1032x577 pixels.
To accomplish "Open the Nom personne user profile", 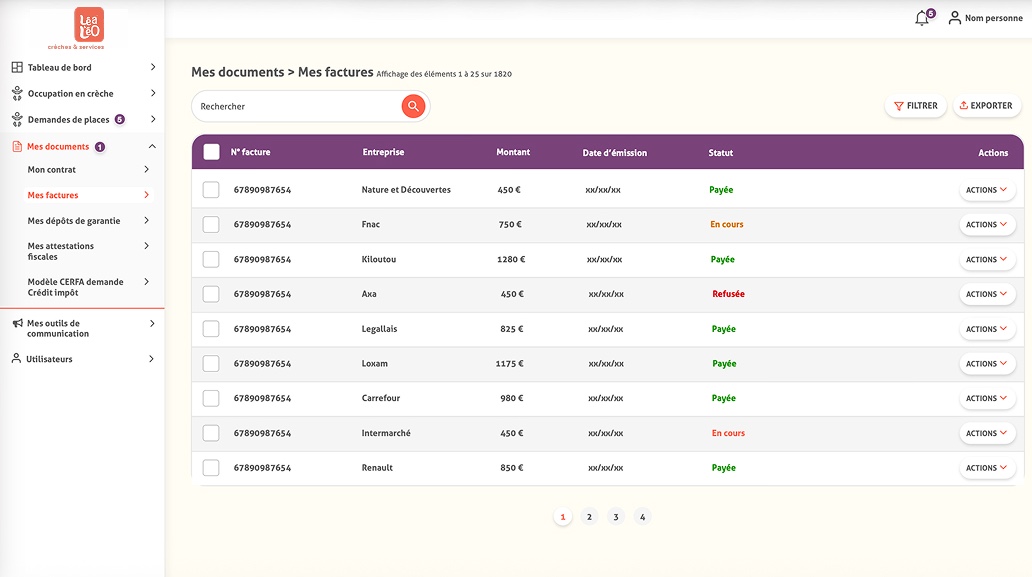I will coord(985,18).
